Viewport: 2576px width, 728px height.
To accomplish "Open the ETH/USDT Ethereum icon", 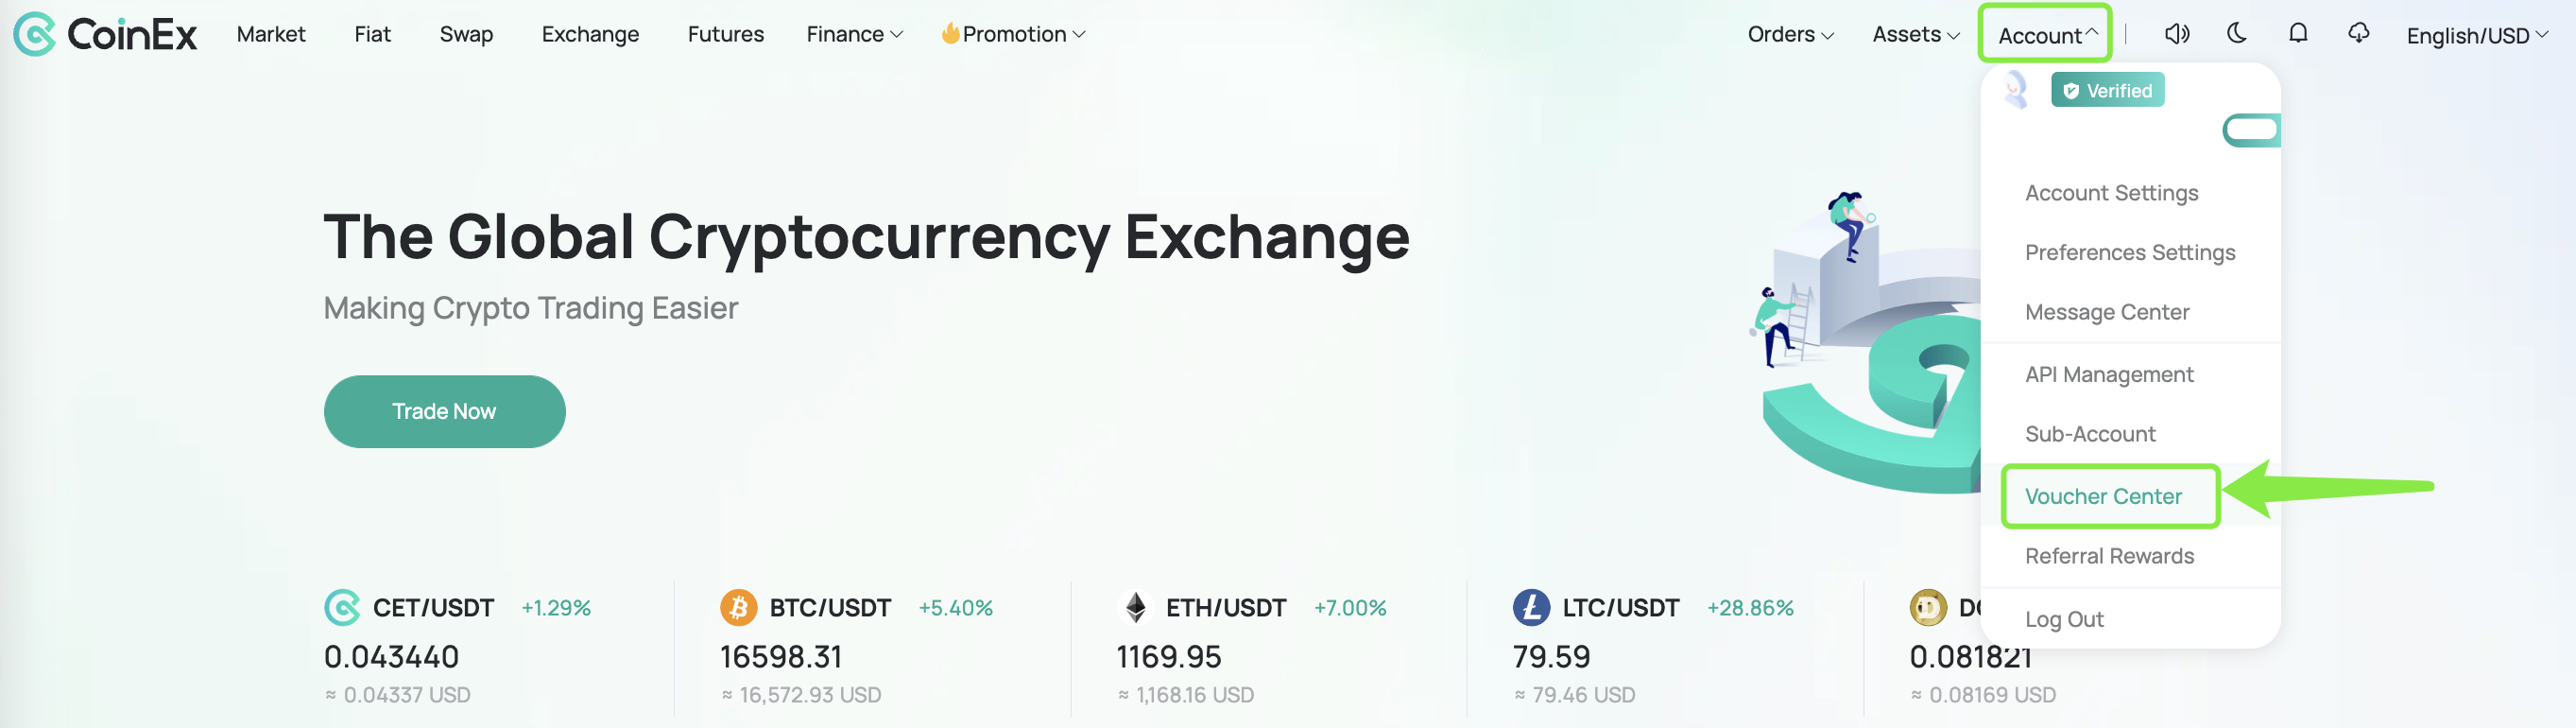I will point(1135,607).
